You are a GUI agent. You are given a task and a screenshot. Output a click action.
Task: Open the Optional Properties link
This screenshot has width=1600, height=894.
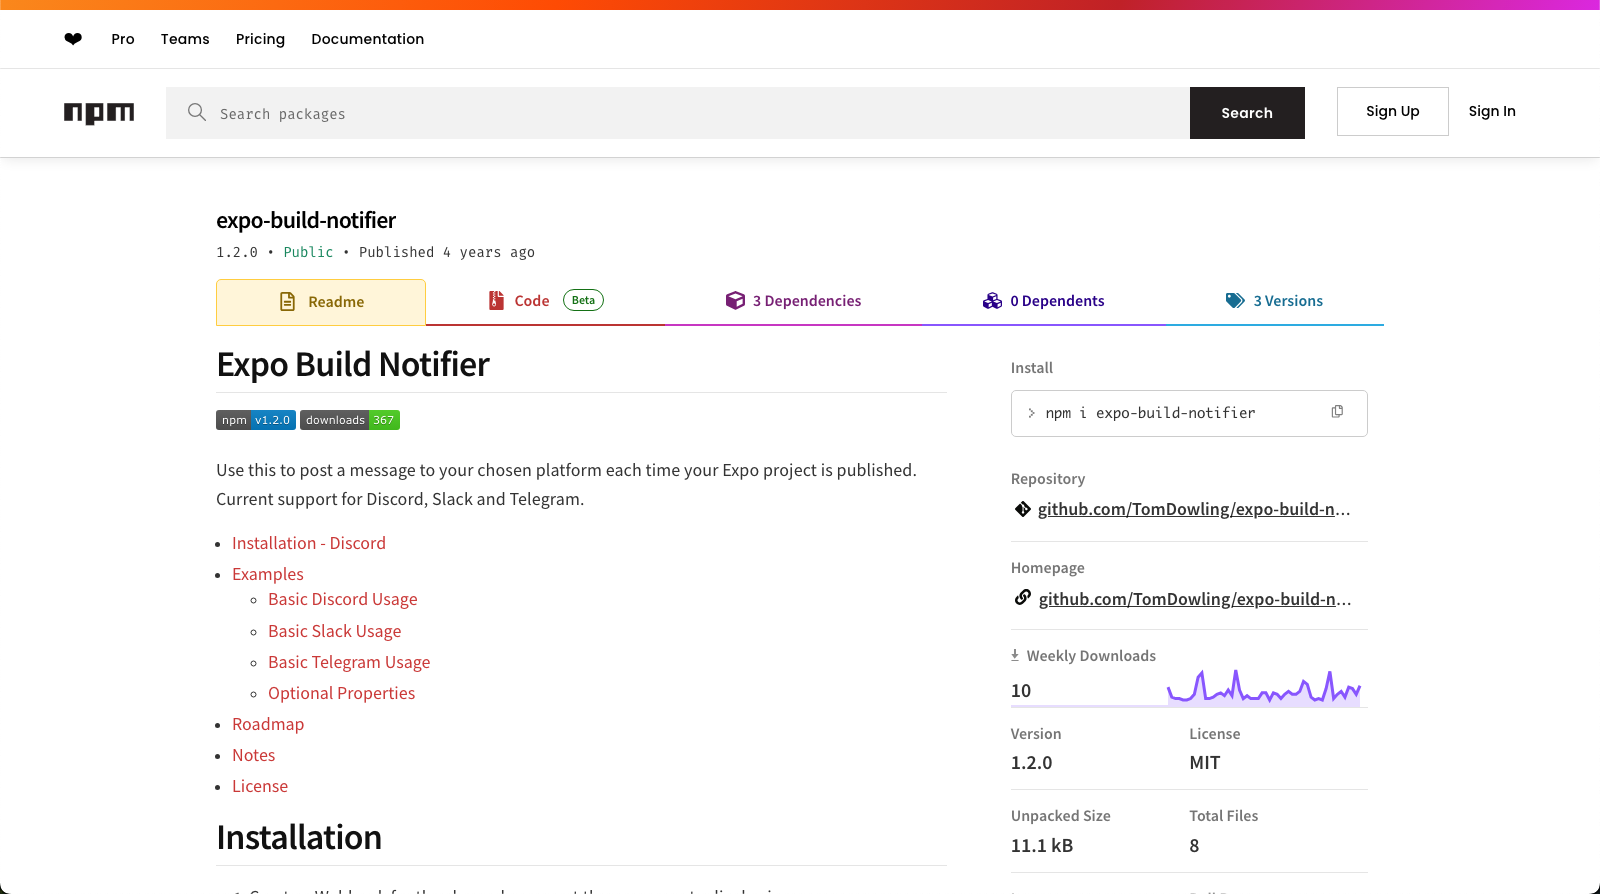(x=341, y=693)
